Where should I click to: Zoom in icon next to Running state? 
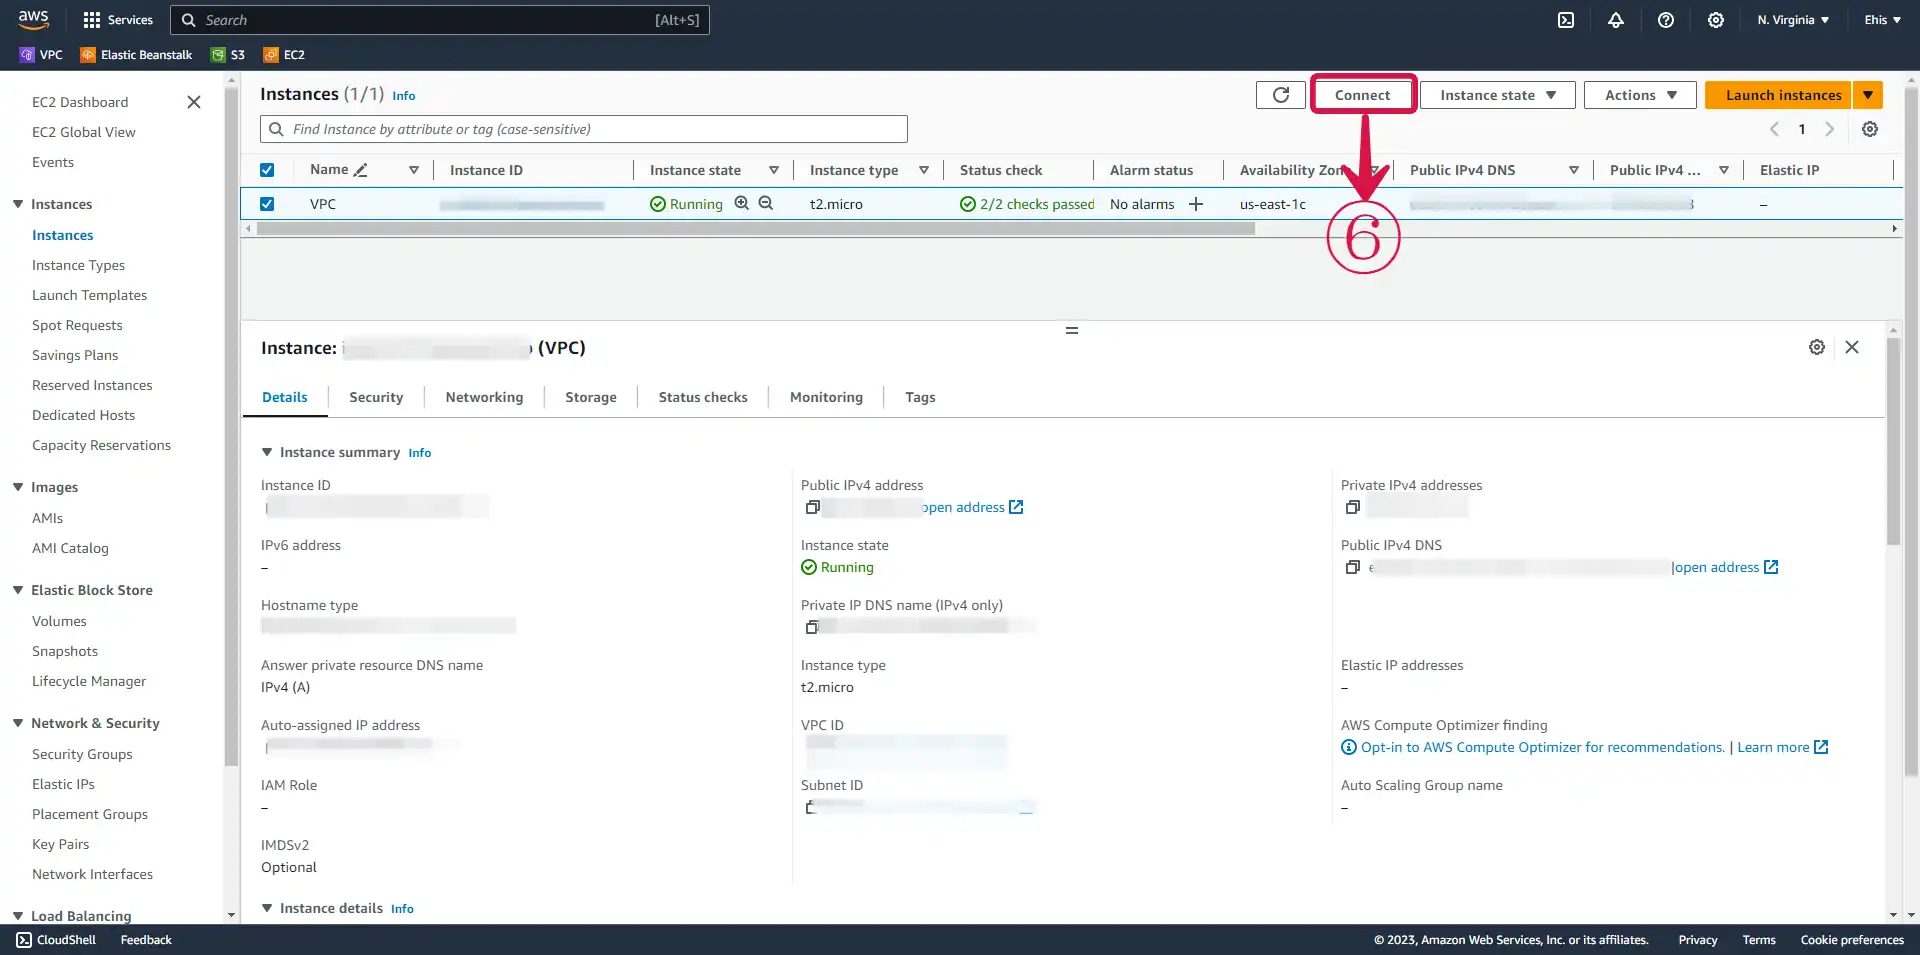click(742, 203)
